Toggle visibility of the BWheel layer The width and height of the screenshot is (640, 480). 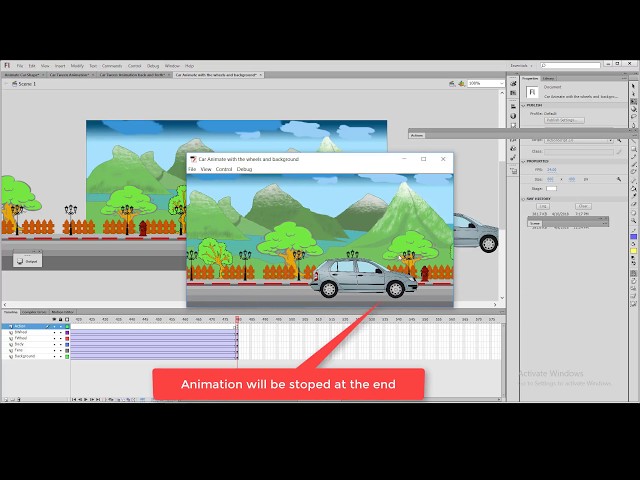pyautogui.click(x=54, y=333)
